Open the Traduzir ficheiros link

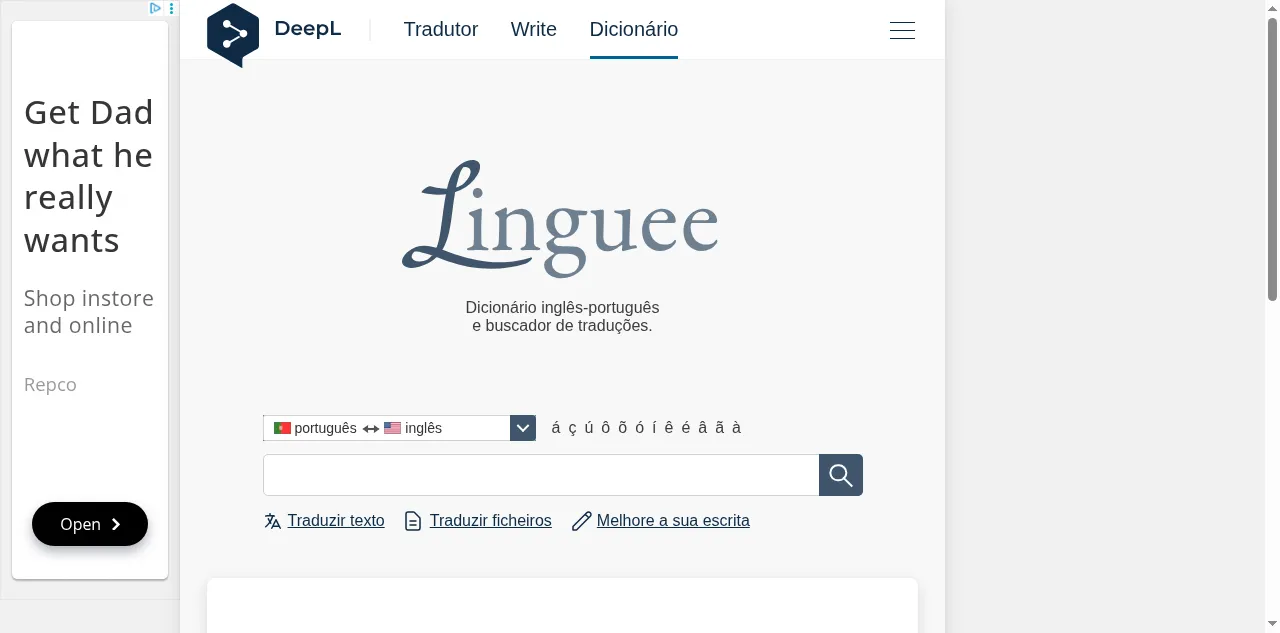[491, 521]
